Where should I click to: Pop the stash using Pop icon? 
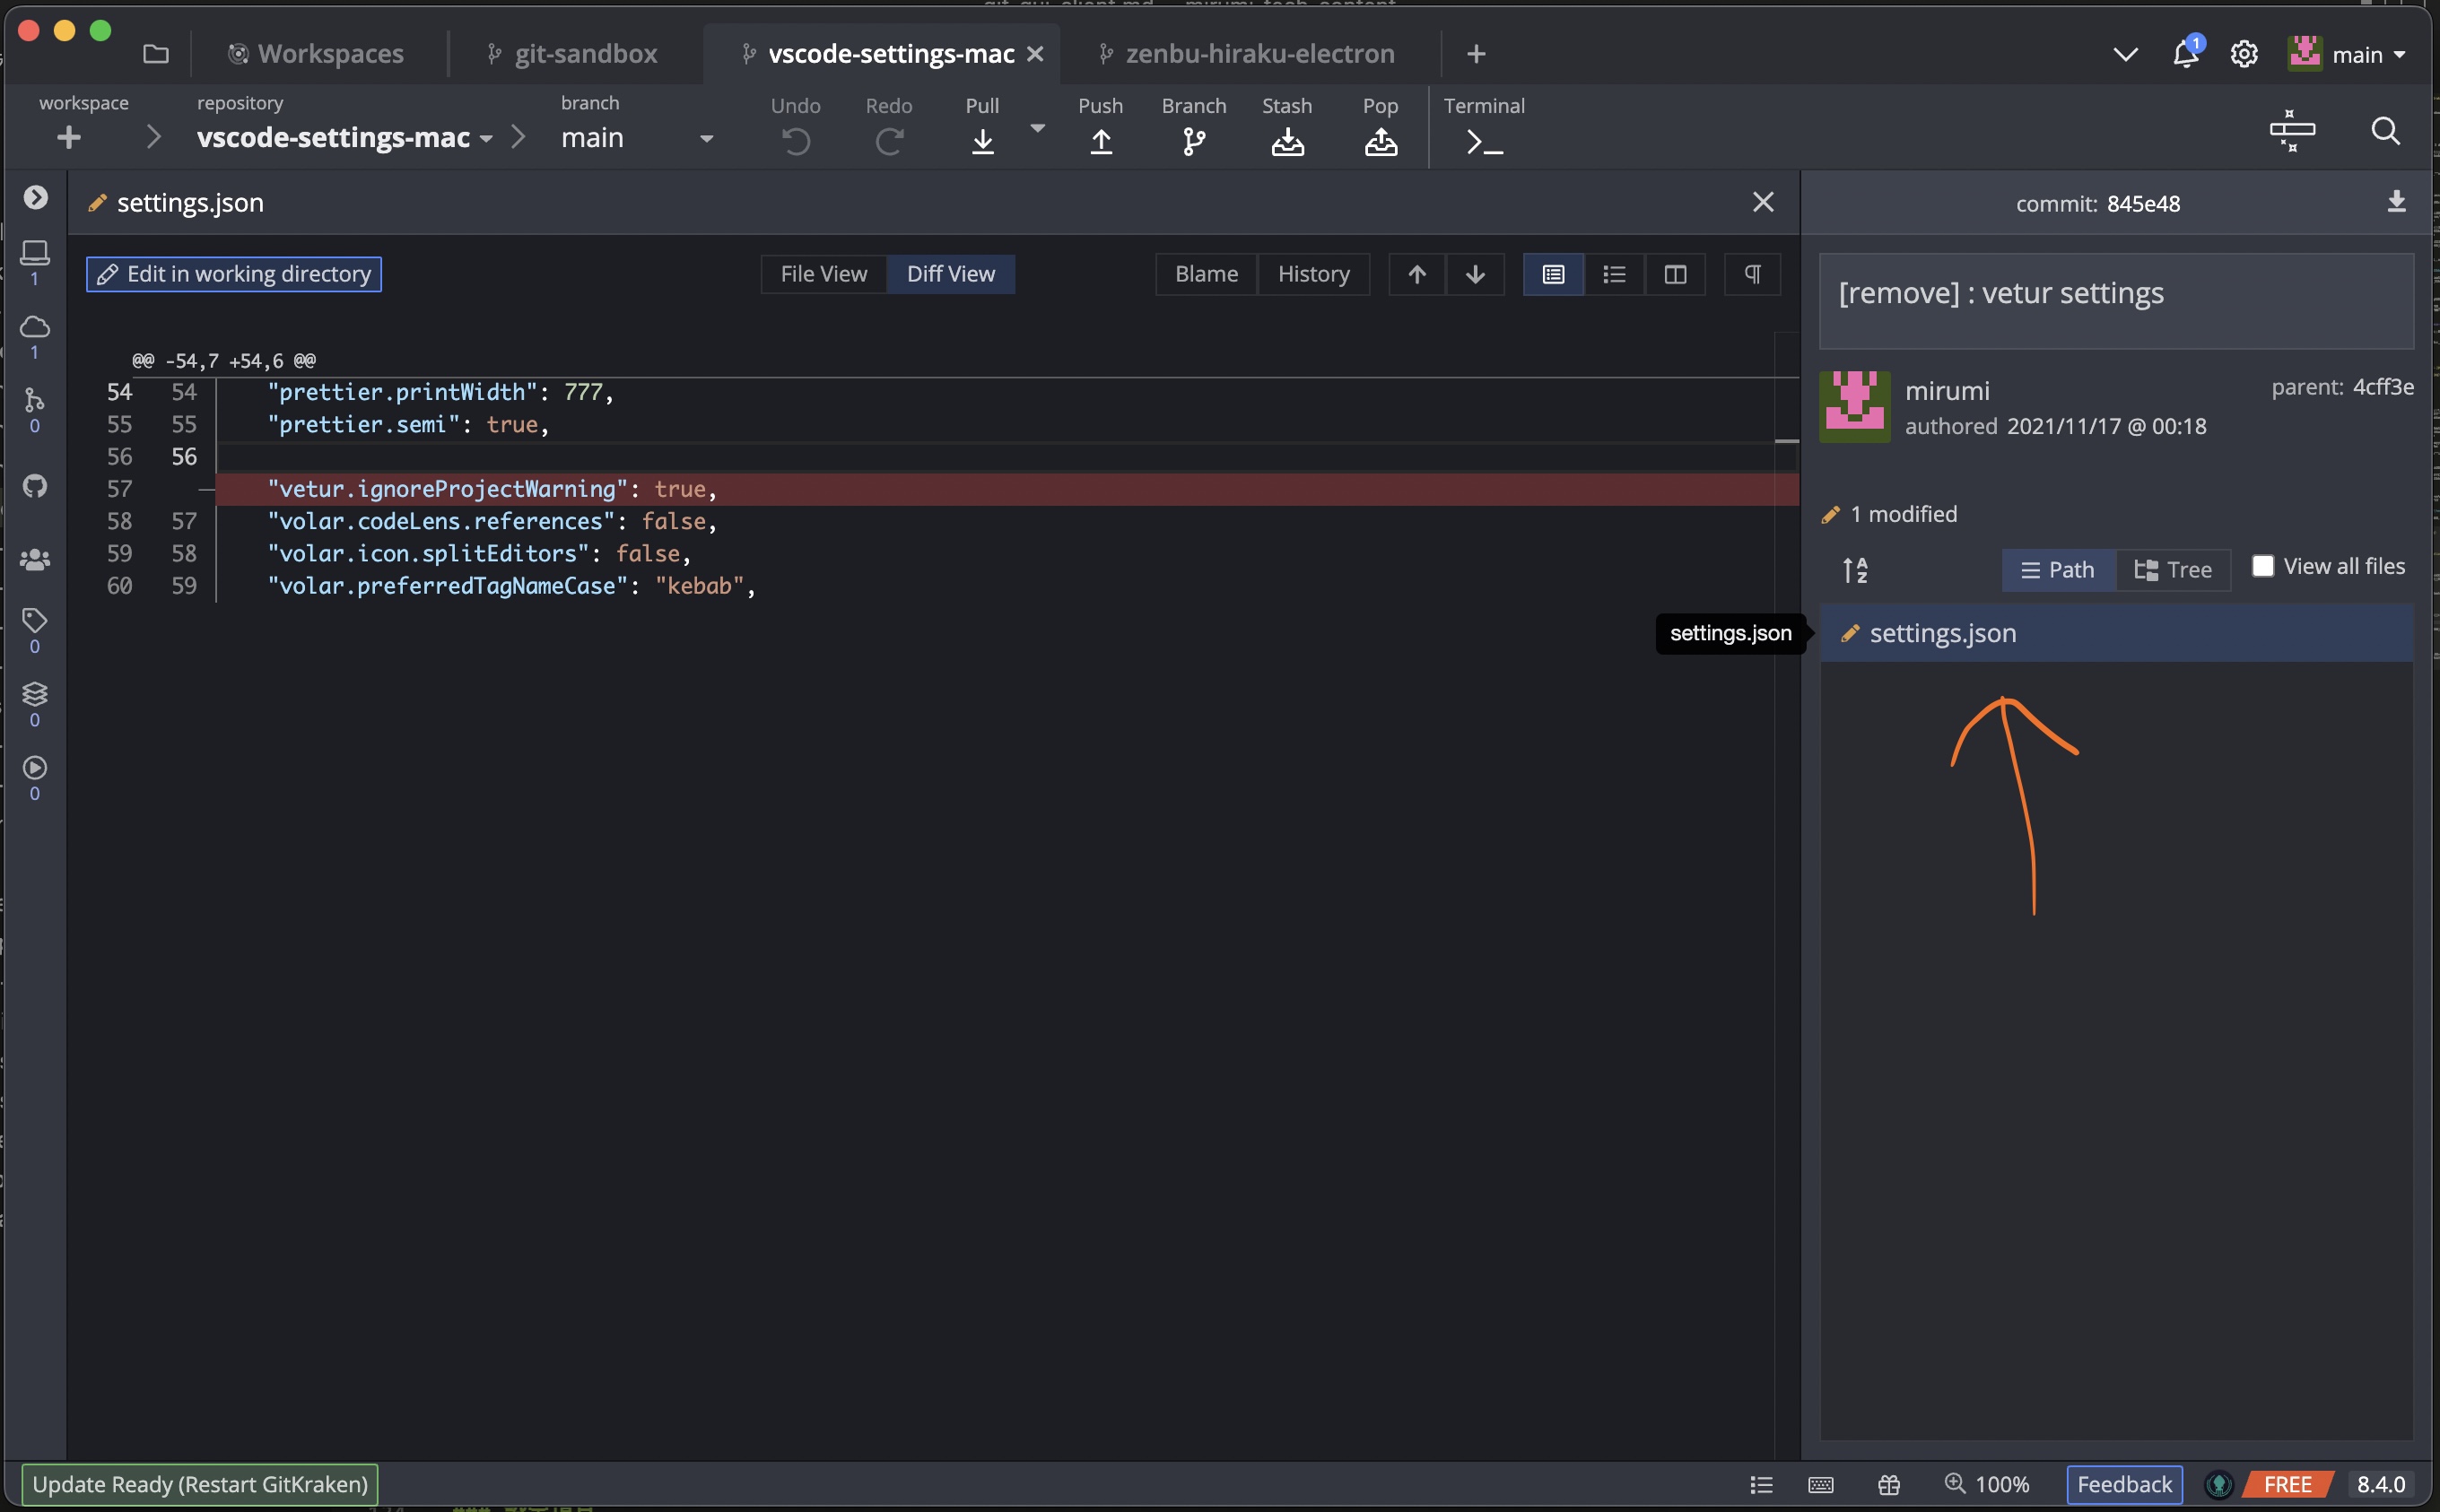coord(1380,141)
